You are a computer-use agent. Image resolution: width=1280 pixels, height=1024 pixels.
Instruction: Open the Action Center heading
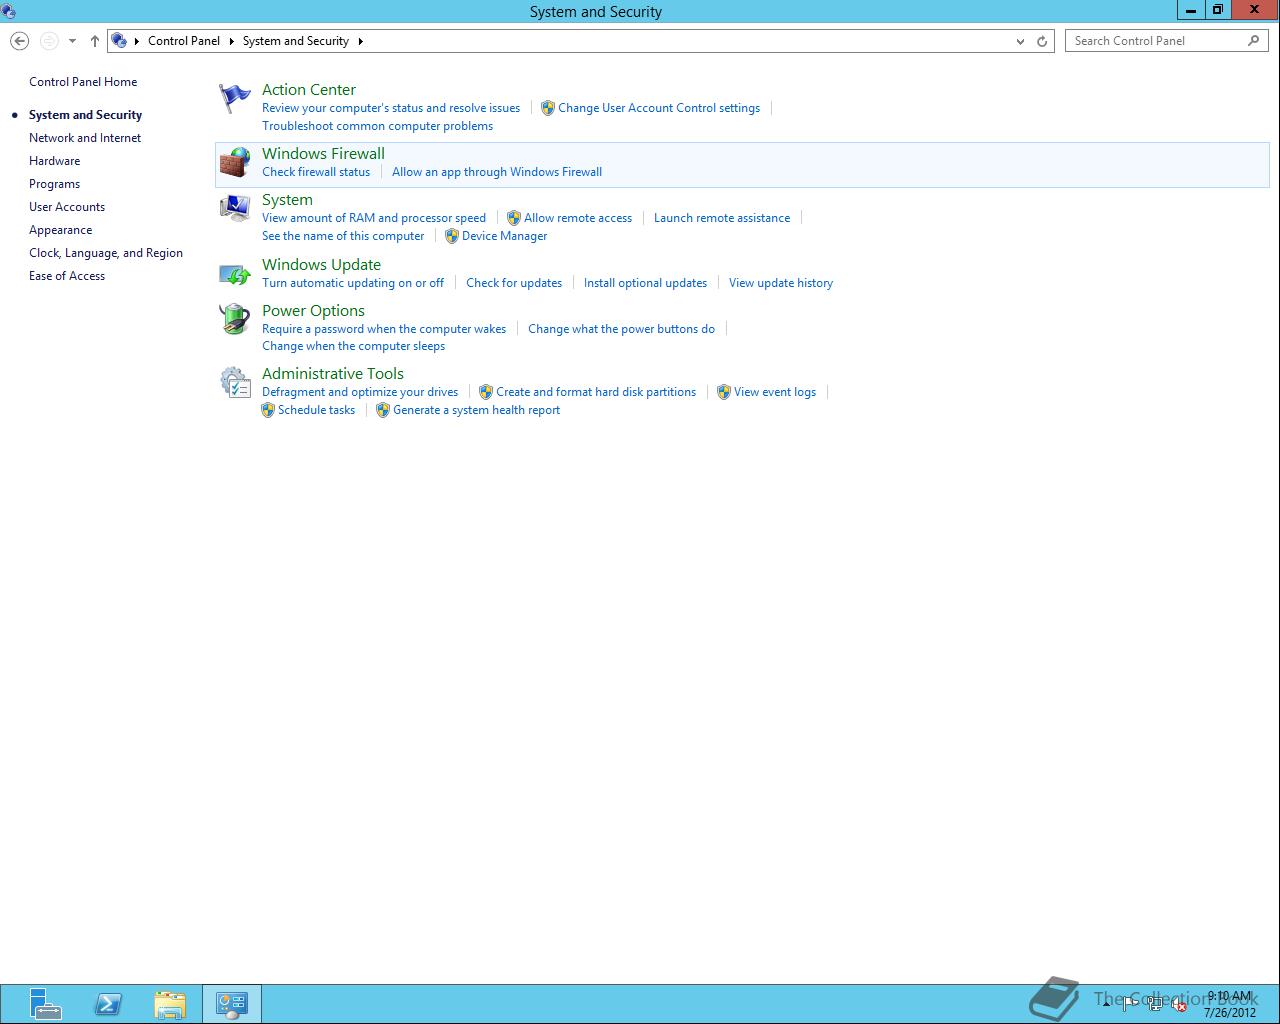point(309,90)
